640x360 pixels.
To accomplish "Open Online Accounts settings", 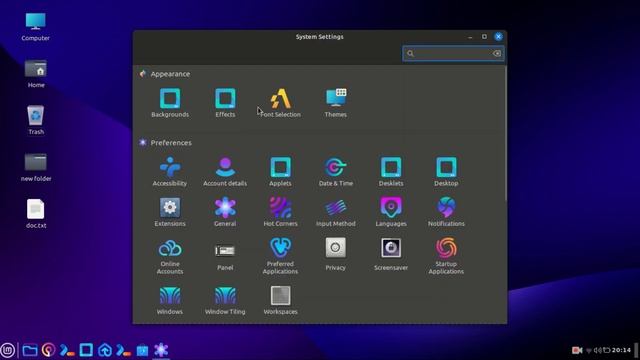I will 170,256.
